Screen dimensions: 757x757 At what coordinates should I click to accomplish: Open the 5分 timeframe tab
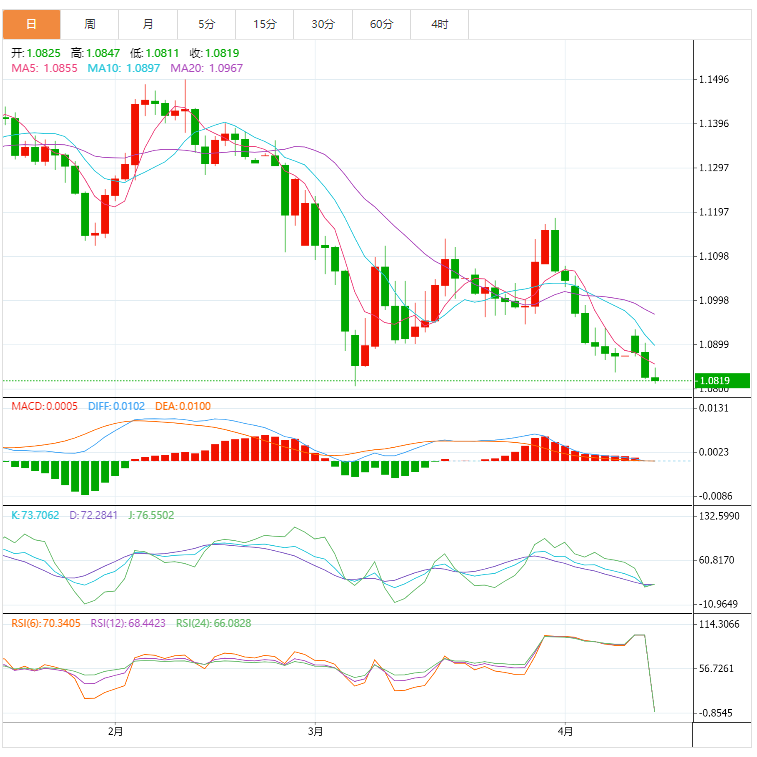click(x=207, y=24)
